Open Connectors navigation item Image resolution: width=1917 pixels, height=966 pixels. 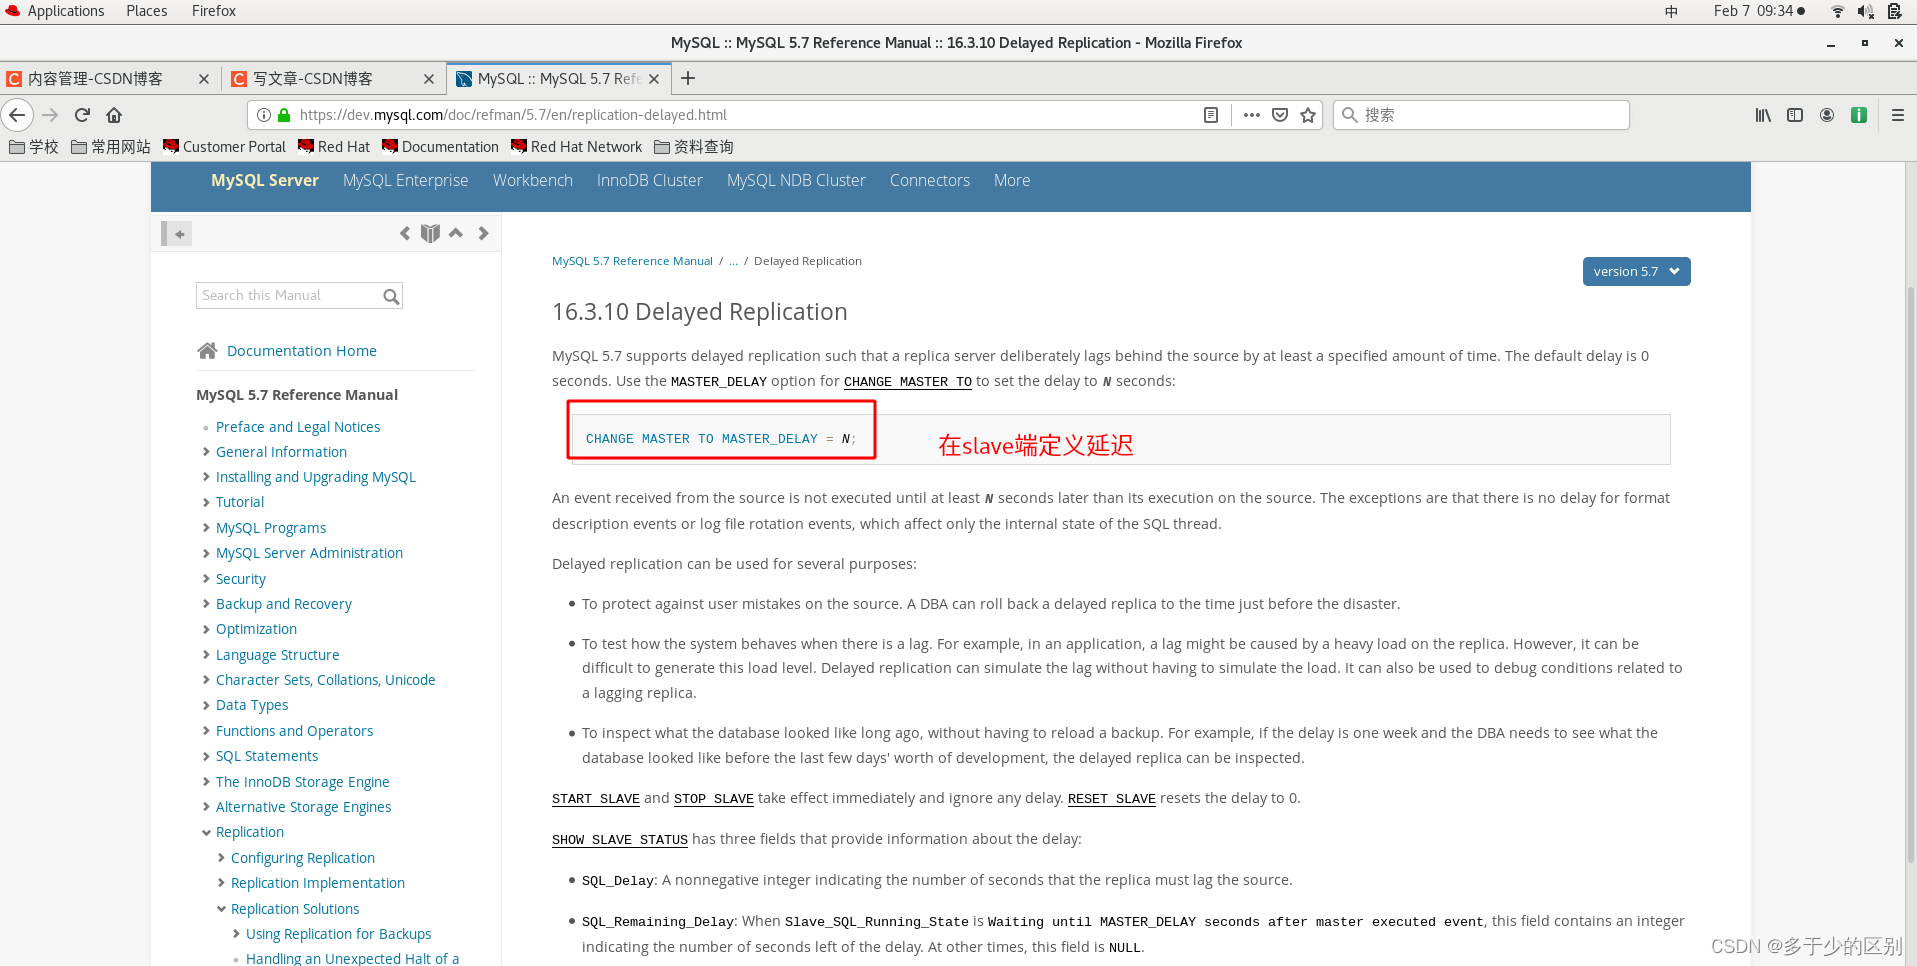click(930, 180)
